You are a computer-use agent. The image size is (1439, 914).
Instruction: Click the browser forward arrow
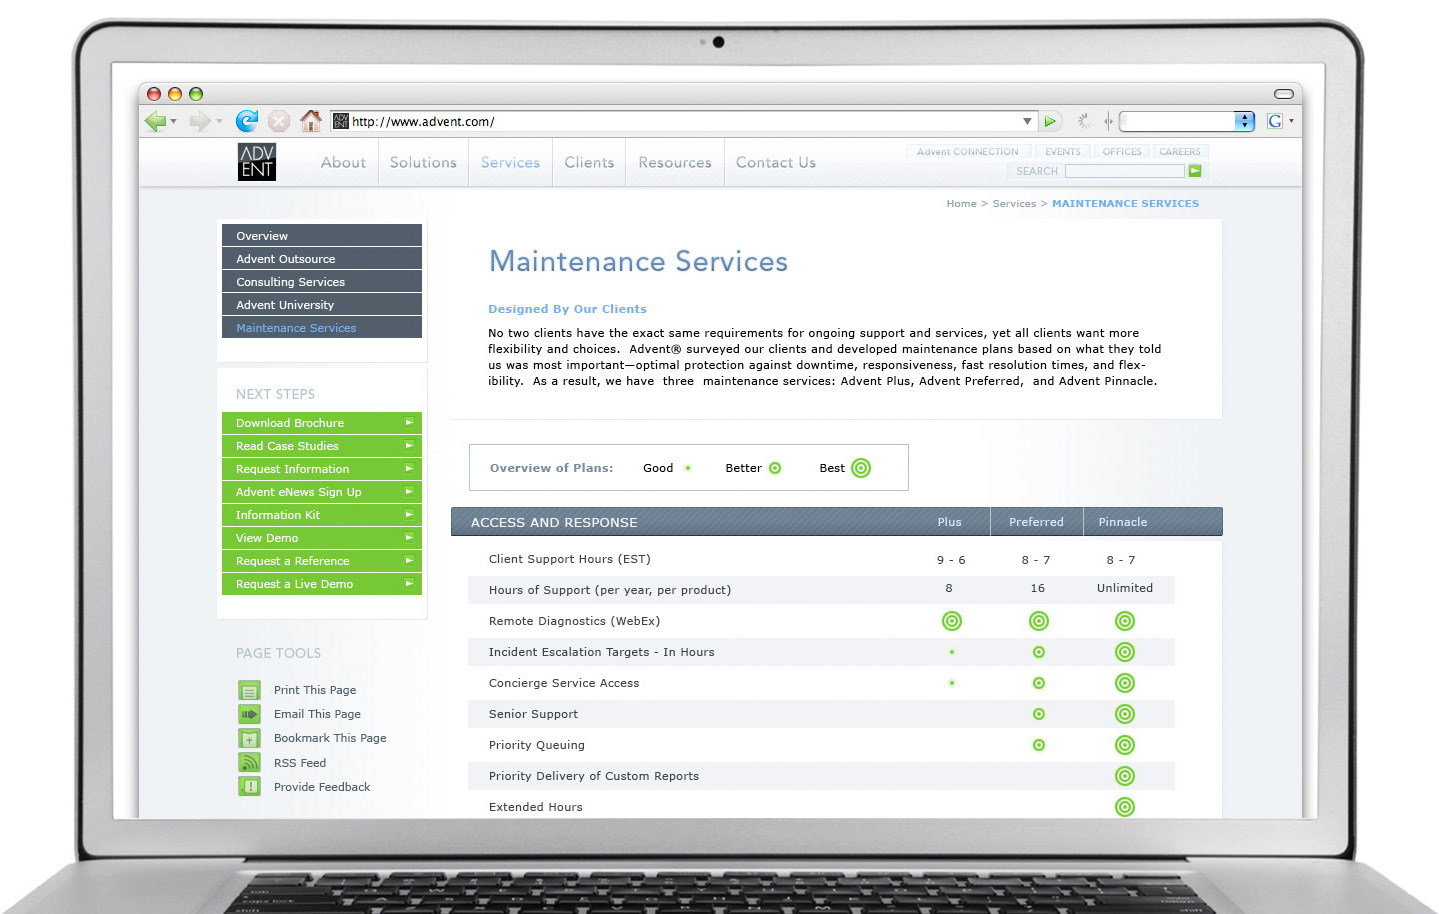pos(199,121)
